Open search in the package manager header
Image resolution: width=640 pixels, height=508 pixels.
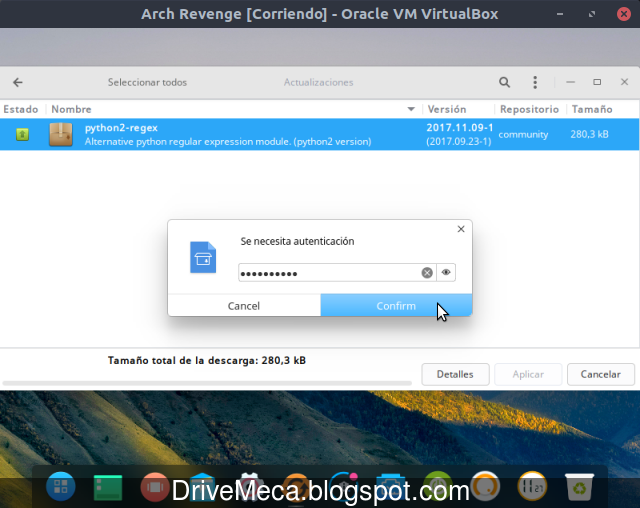[504, 82]
